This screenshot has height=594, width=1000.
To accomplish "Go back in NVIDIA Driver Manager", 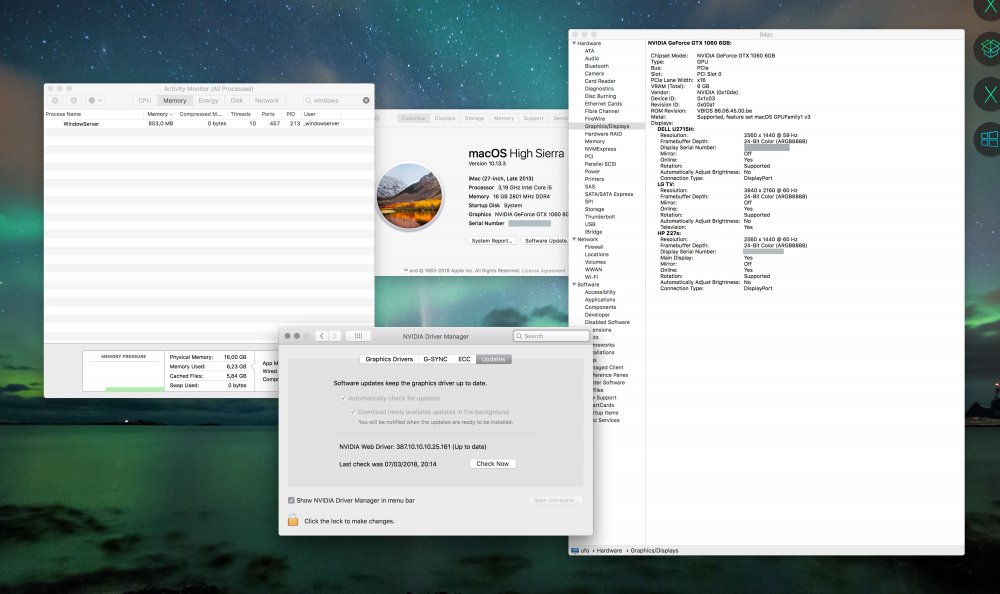I will (x=322, y=336).
